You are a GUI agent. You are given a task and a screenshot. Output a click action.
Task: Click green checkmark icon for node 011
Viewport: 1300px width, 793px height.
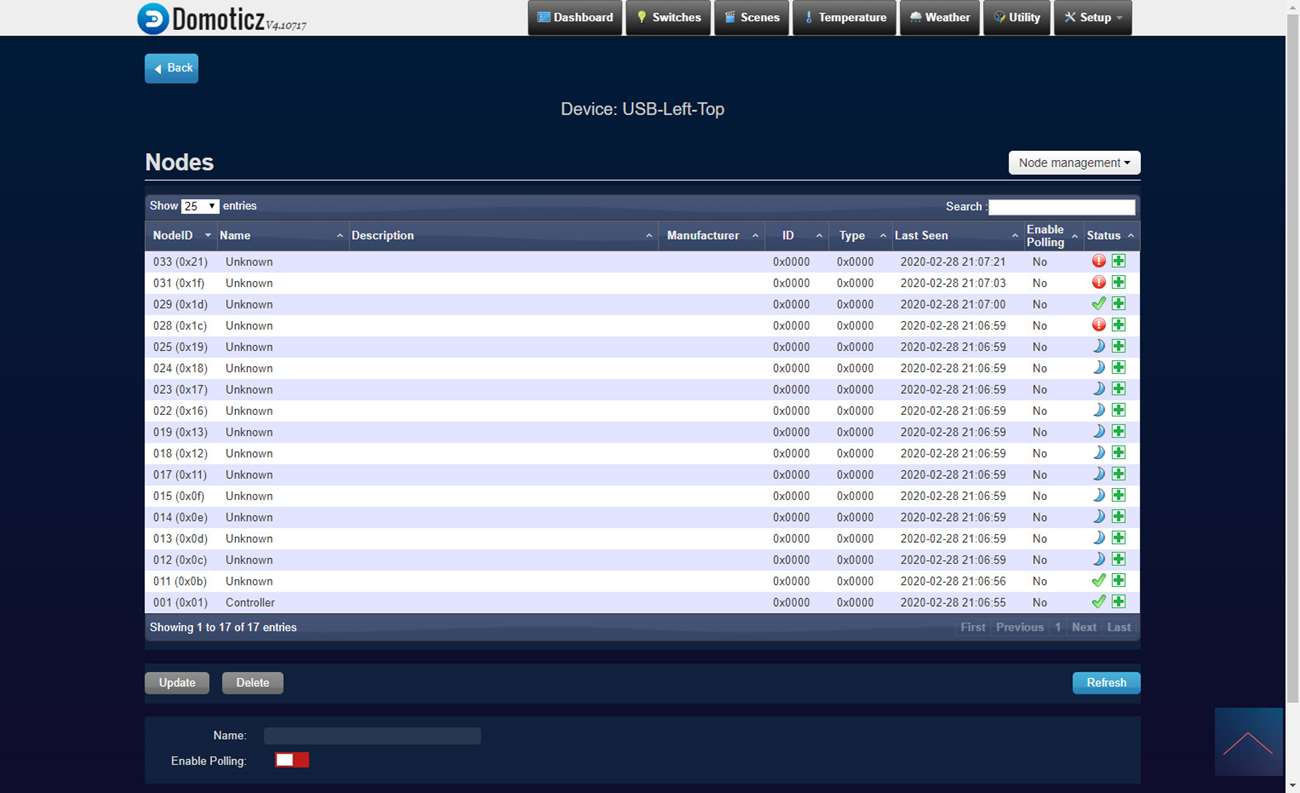(x=1099, y=581)
